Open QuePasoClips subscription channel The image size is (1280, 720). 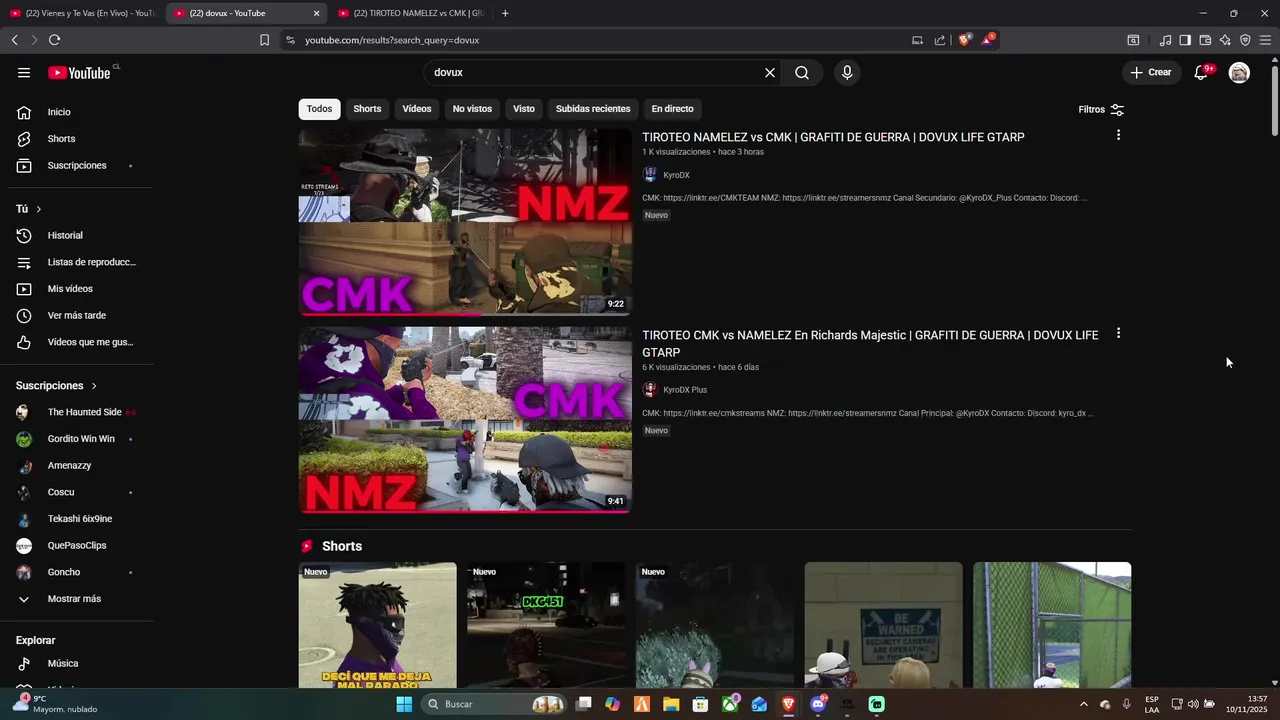point(80,546)
